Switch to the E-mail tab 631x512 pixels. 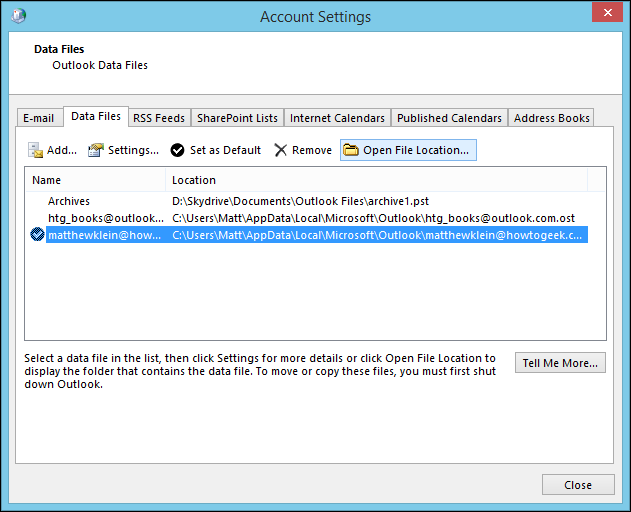tap(39, 118)
